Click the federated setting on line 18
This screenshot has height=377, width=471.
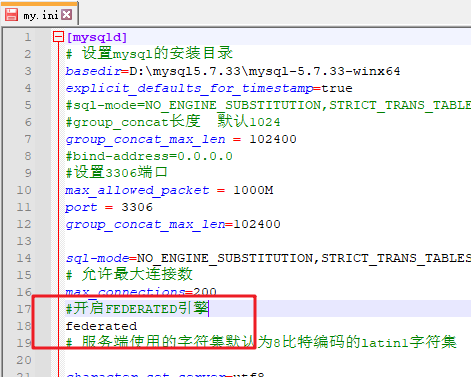101,326
